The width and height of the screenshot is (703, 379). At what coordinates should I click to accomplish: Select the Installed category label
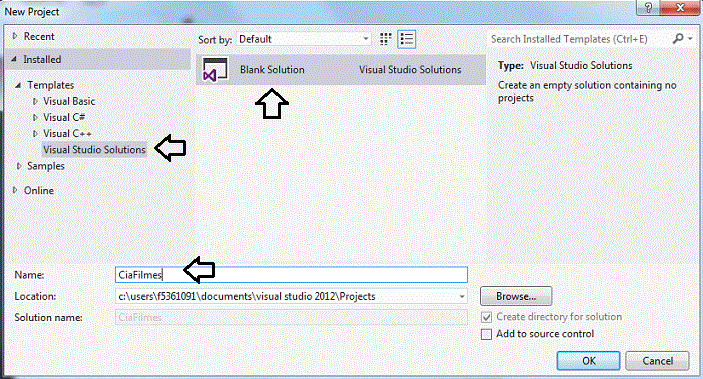pos(42,59)
